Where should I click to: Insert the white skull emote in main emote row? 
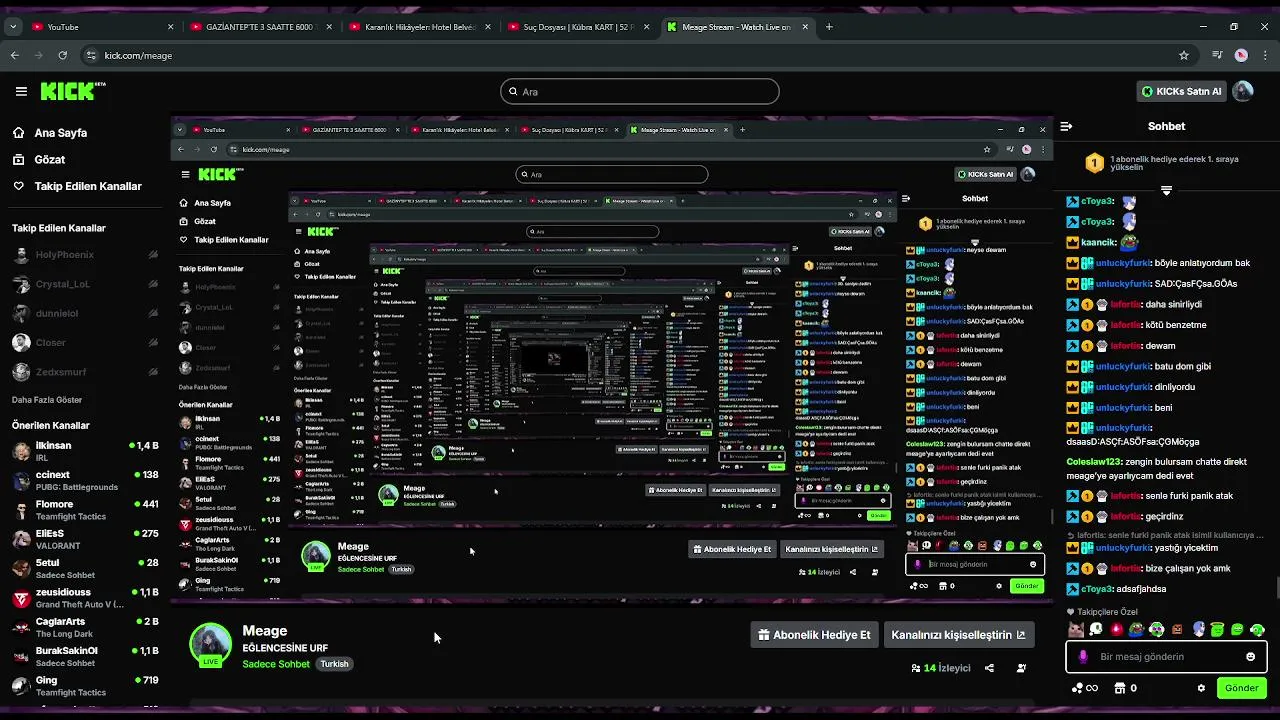[x=1096, y=629]
